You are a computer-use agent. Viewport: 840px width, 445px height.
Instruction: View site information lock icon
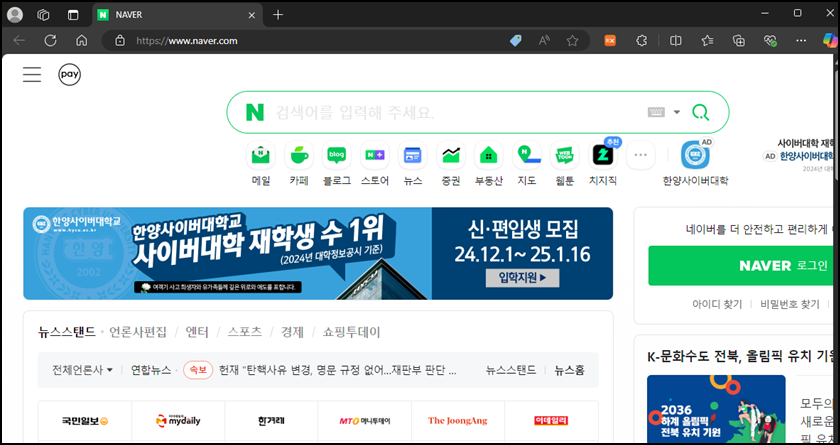pos(120,41)
